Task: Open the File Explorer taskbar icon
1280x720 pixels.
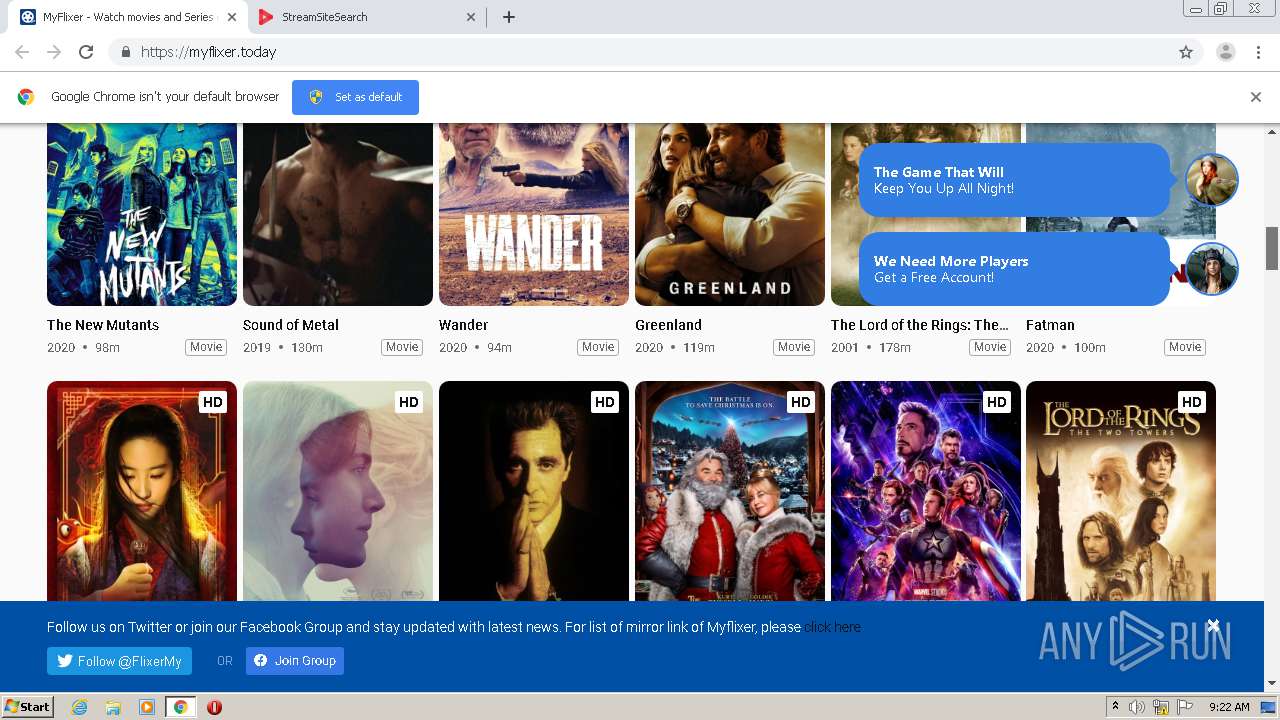Action: 113,707
